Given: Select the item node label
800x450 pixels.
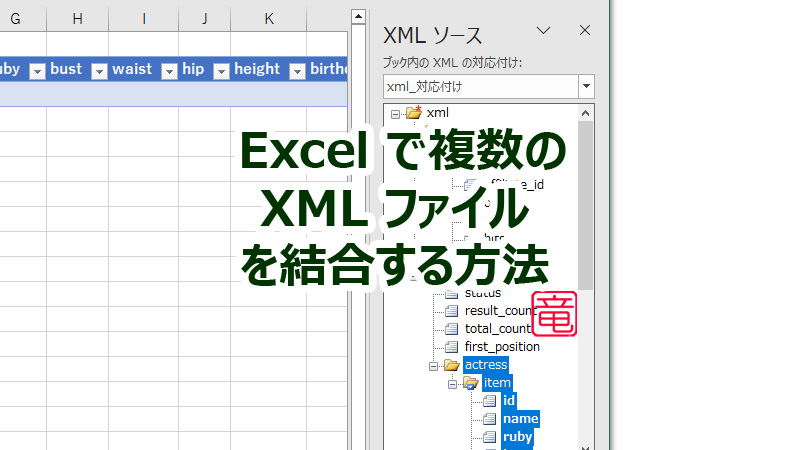Looking at the screenshot, I should click(x=497, y=383).
